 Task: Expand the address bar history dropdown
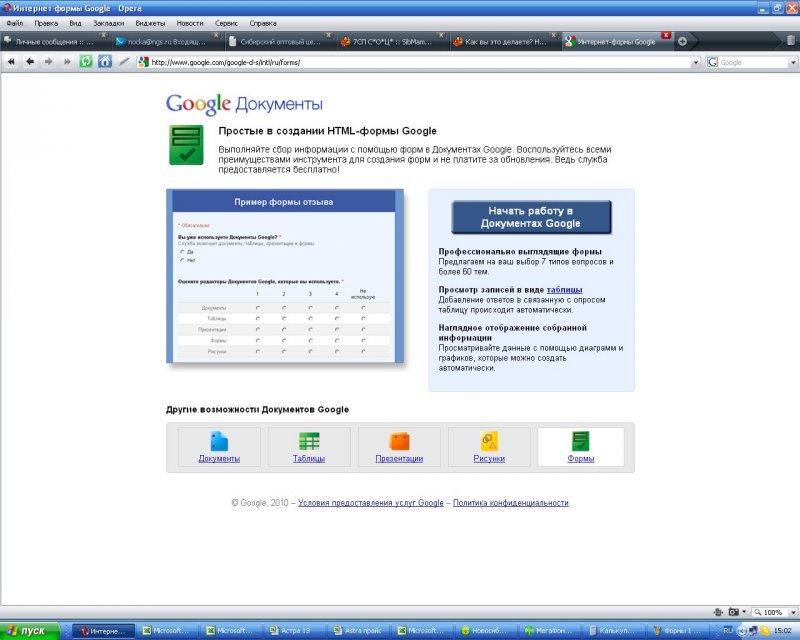coord(695,62)
